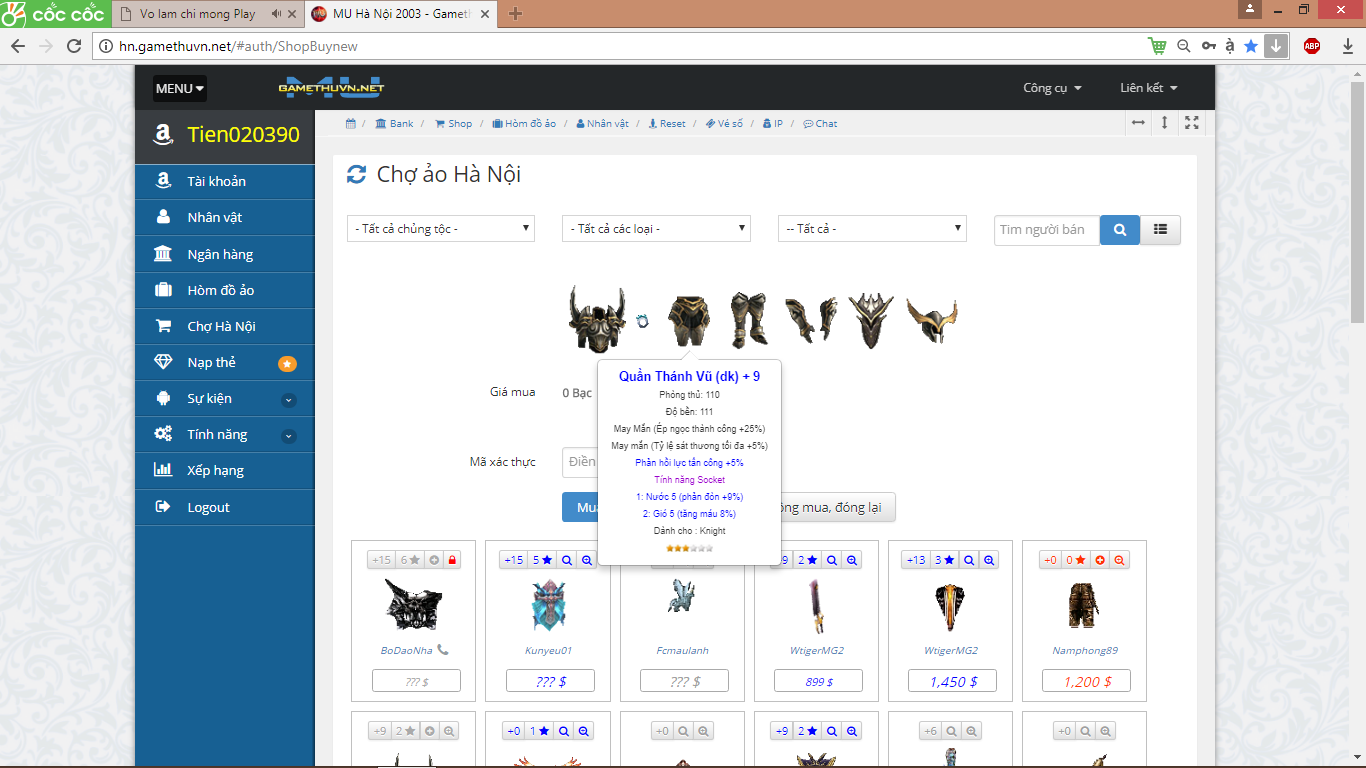Open a new browser tab with the plus button

(515, 14)
